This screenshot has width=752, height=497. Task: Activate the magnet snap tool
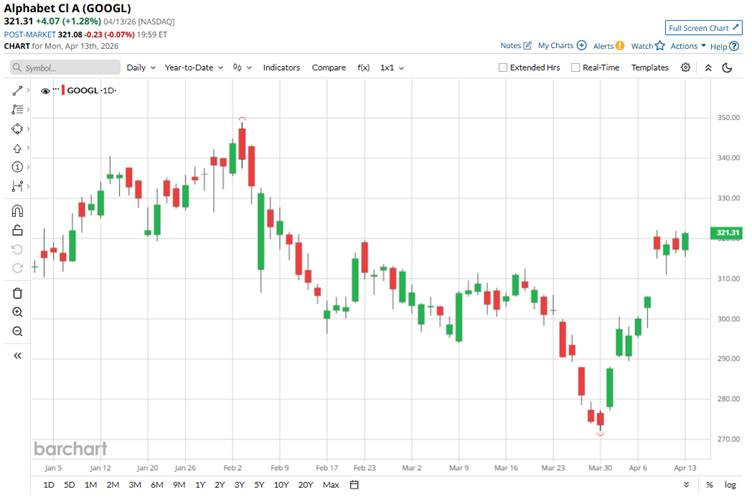(x=17, y=211)
